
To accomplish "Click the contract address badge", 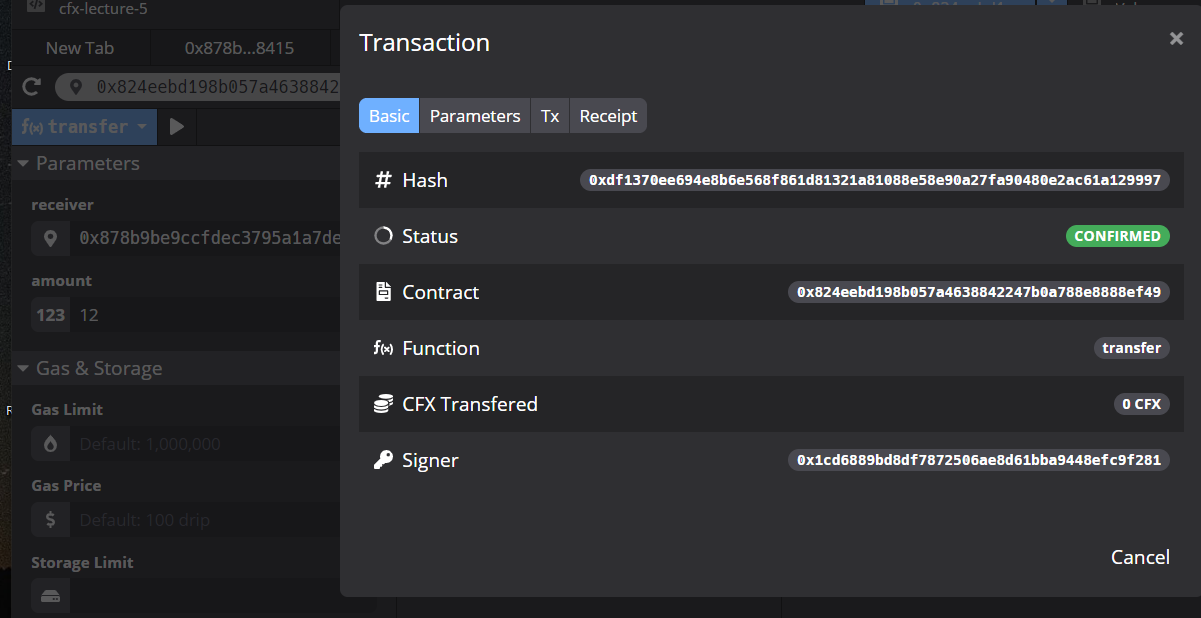I will pyautogui.click(x=978, y=292).
